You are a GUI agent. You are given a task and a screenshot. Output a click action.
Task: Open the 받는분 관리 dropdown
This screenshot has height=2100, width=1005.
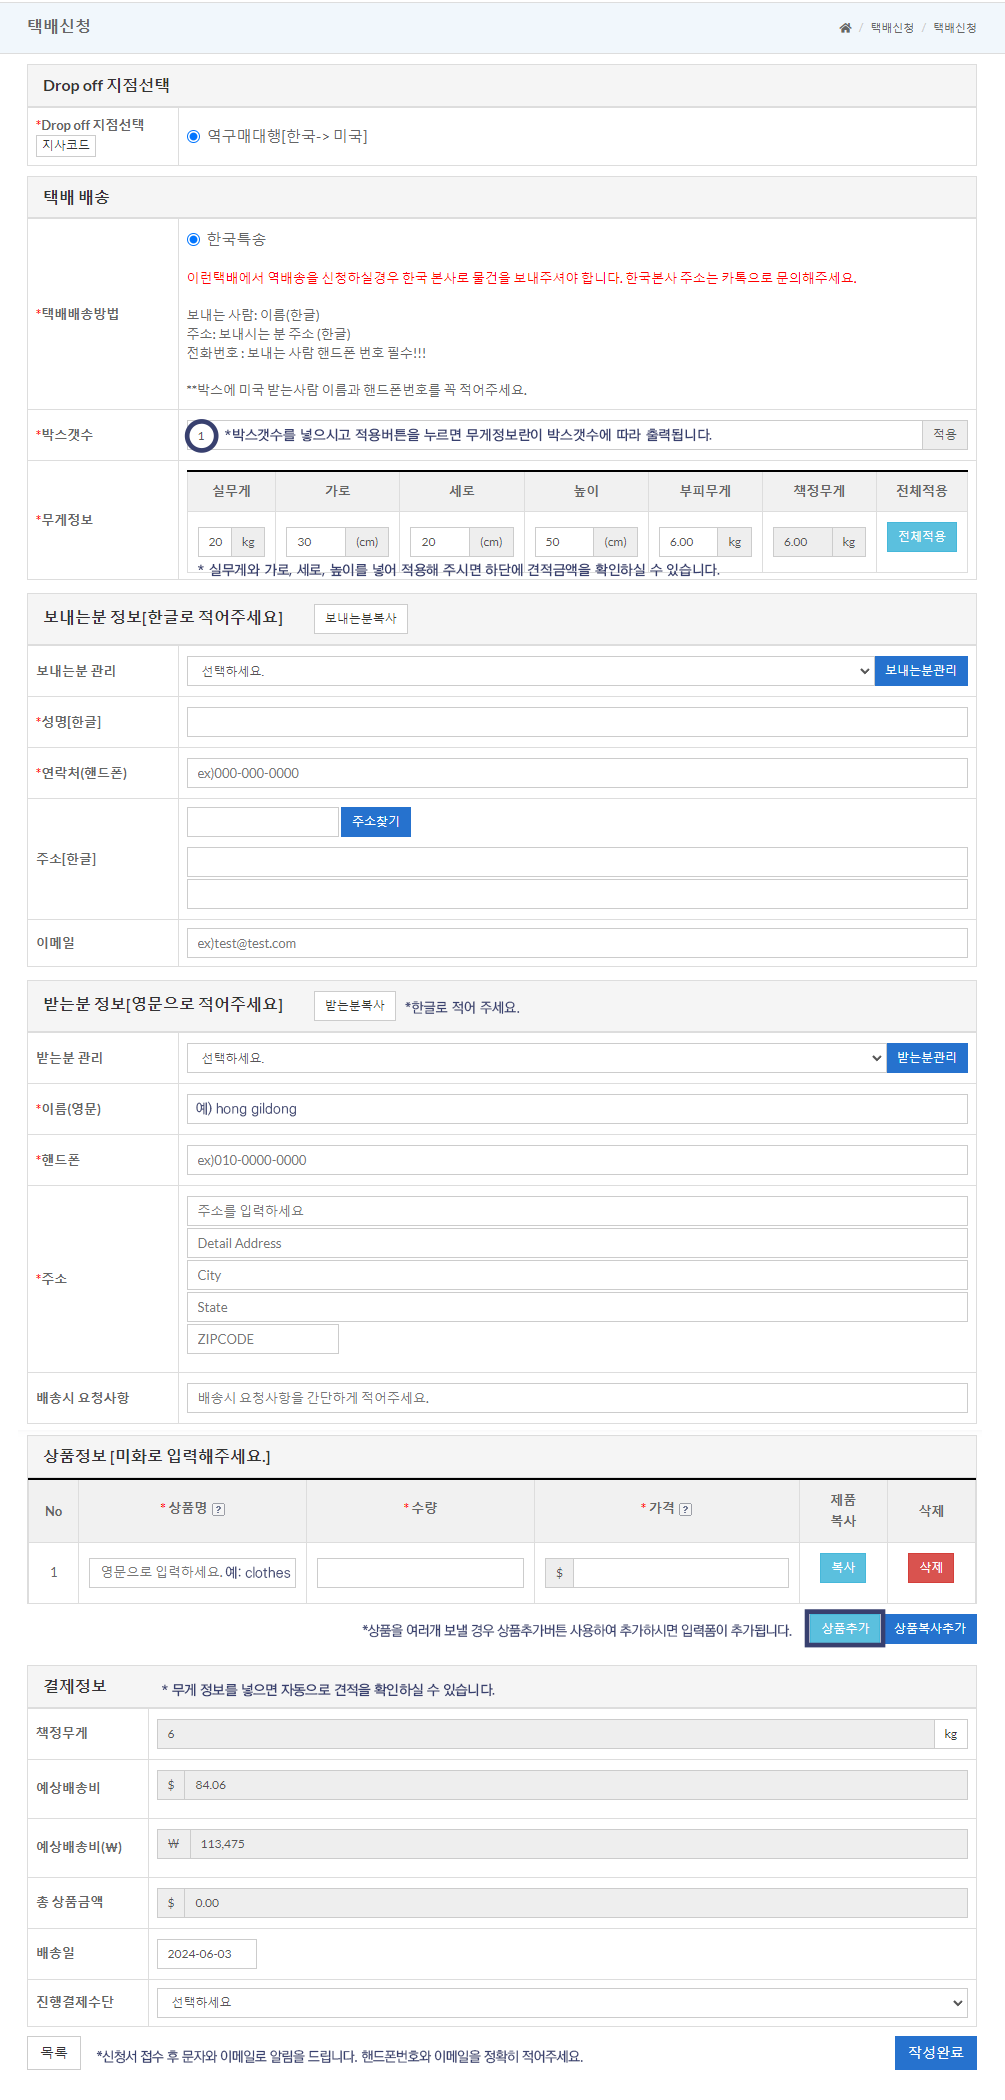tap(537, 1058)
